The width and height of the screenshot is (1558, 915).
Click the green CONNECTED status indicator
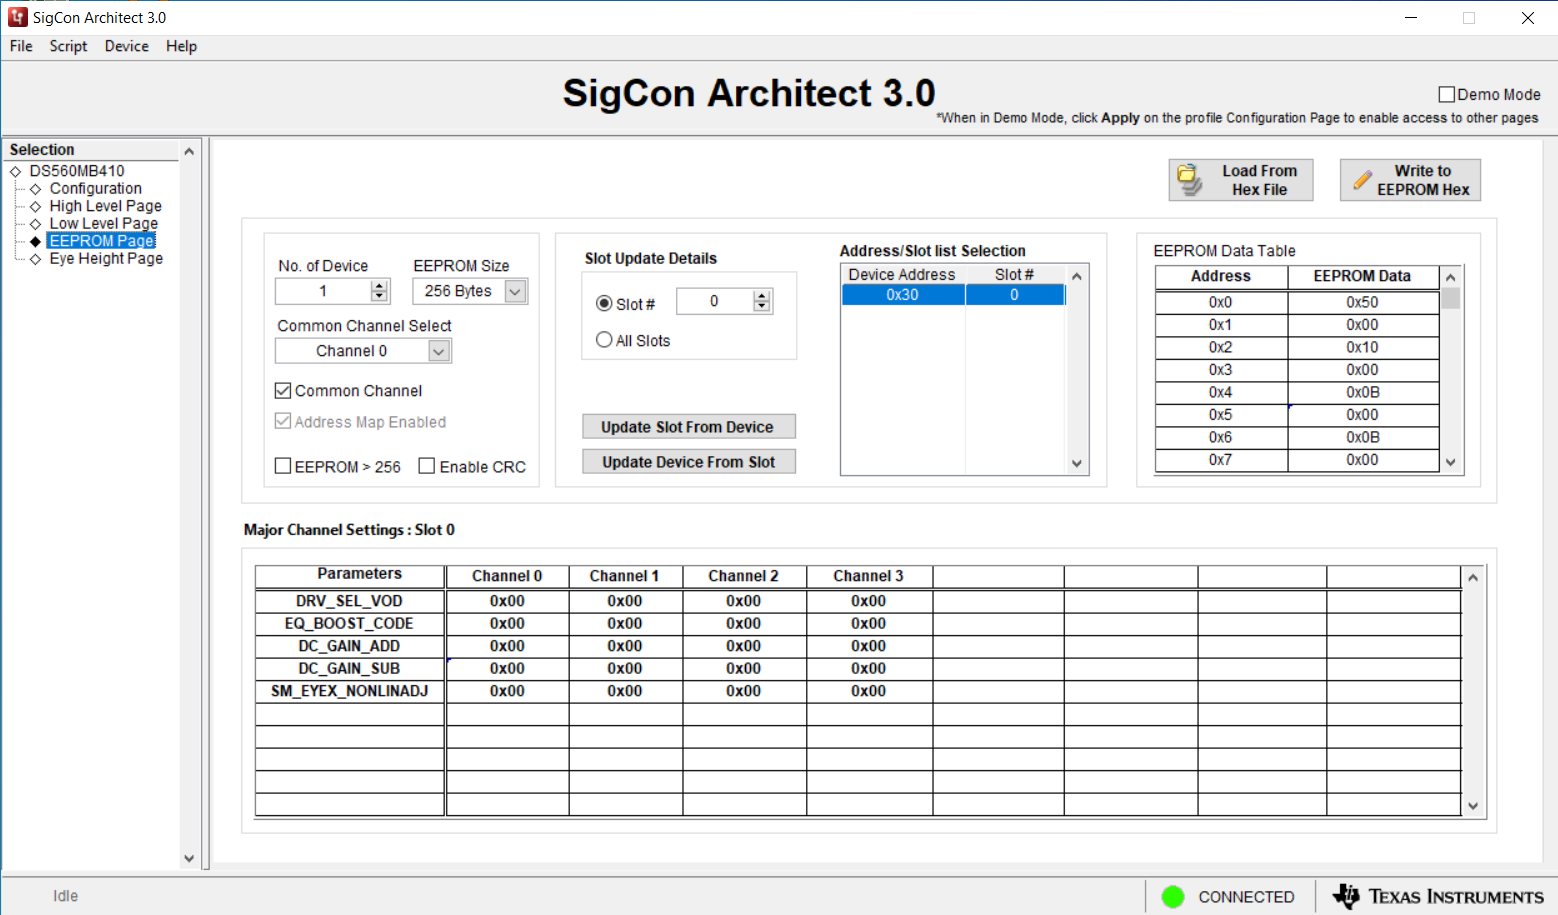1173,897
